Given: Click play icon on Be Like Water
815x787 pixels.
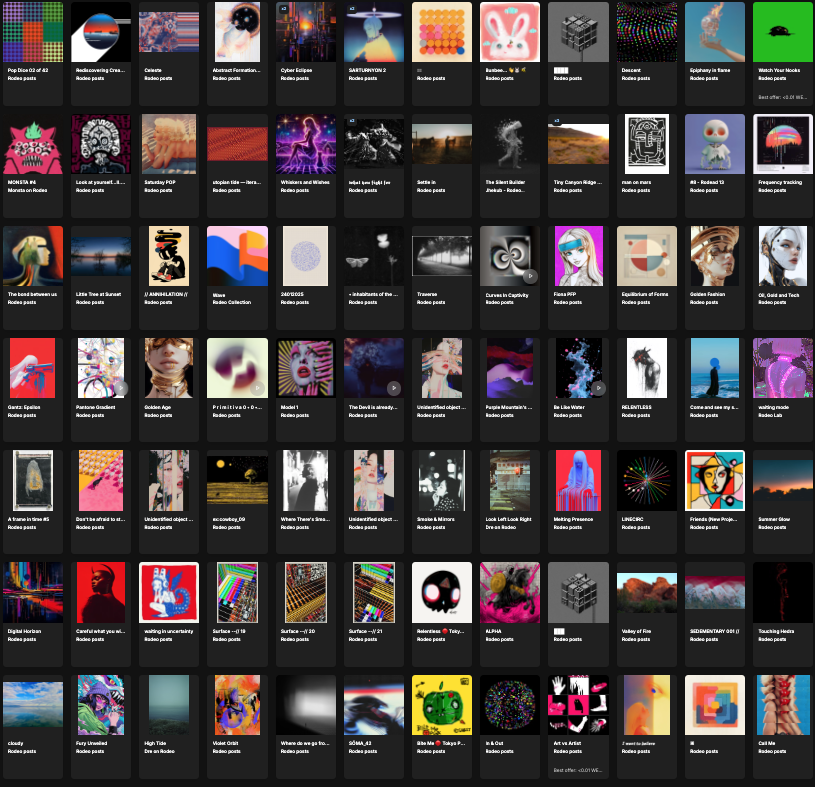Looking at the screenshot, I should (598, 388).
